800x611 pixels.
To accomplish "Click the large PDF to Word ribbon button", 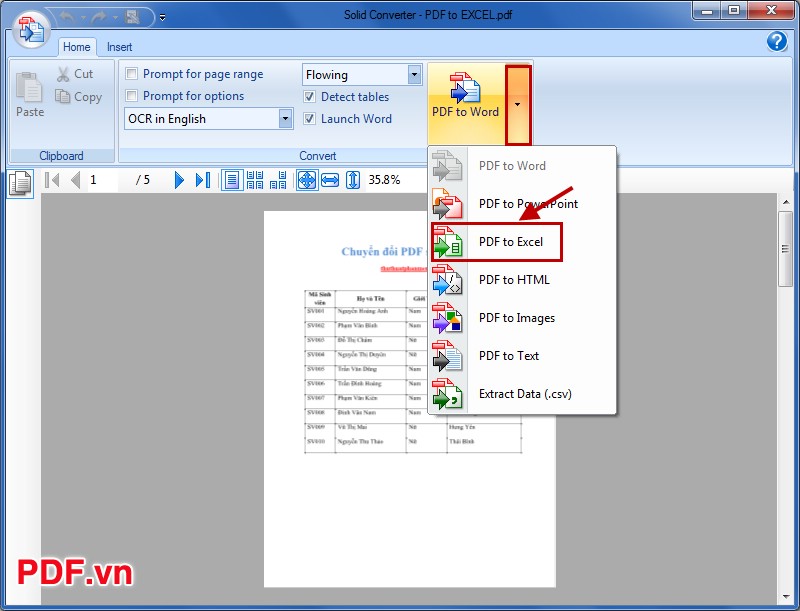I will 465,104.
